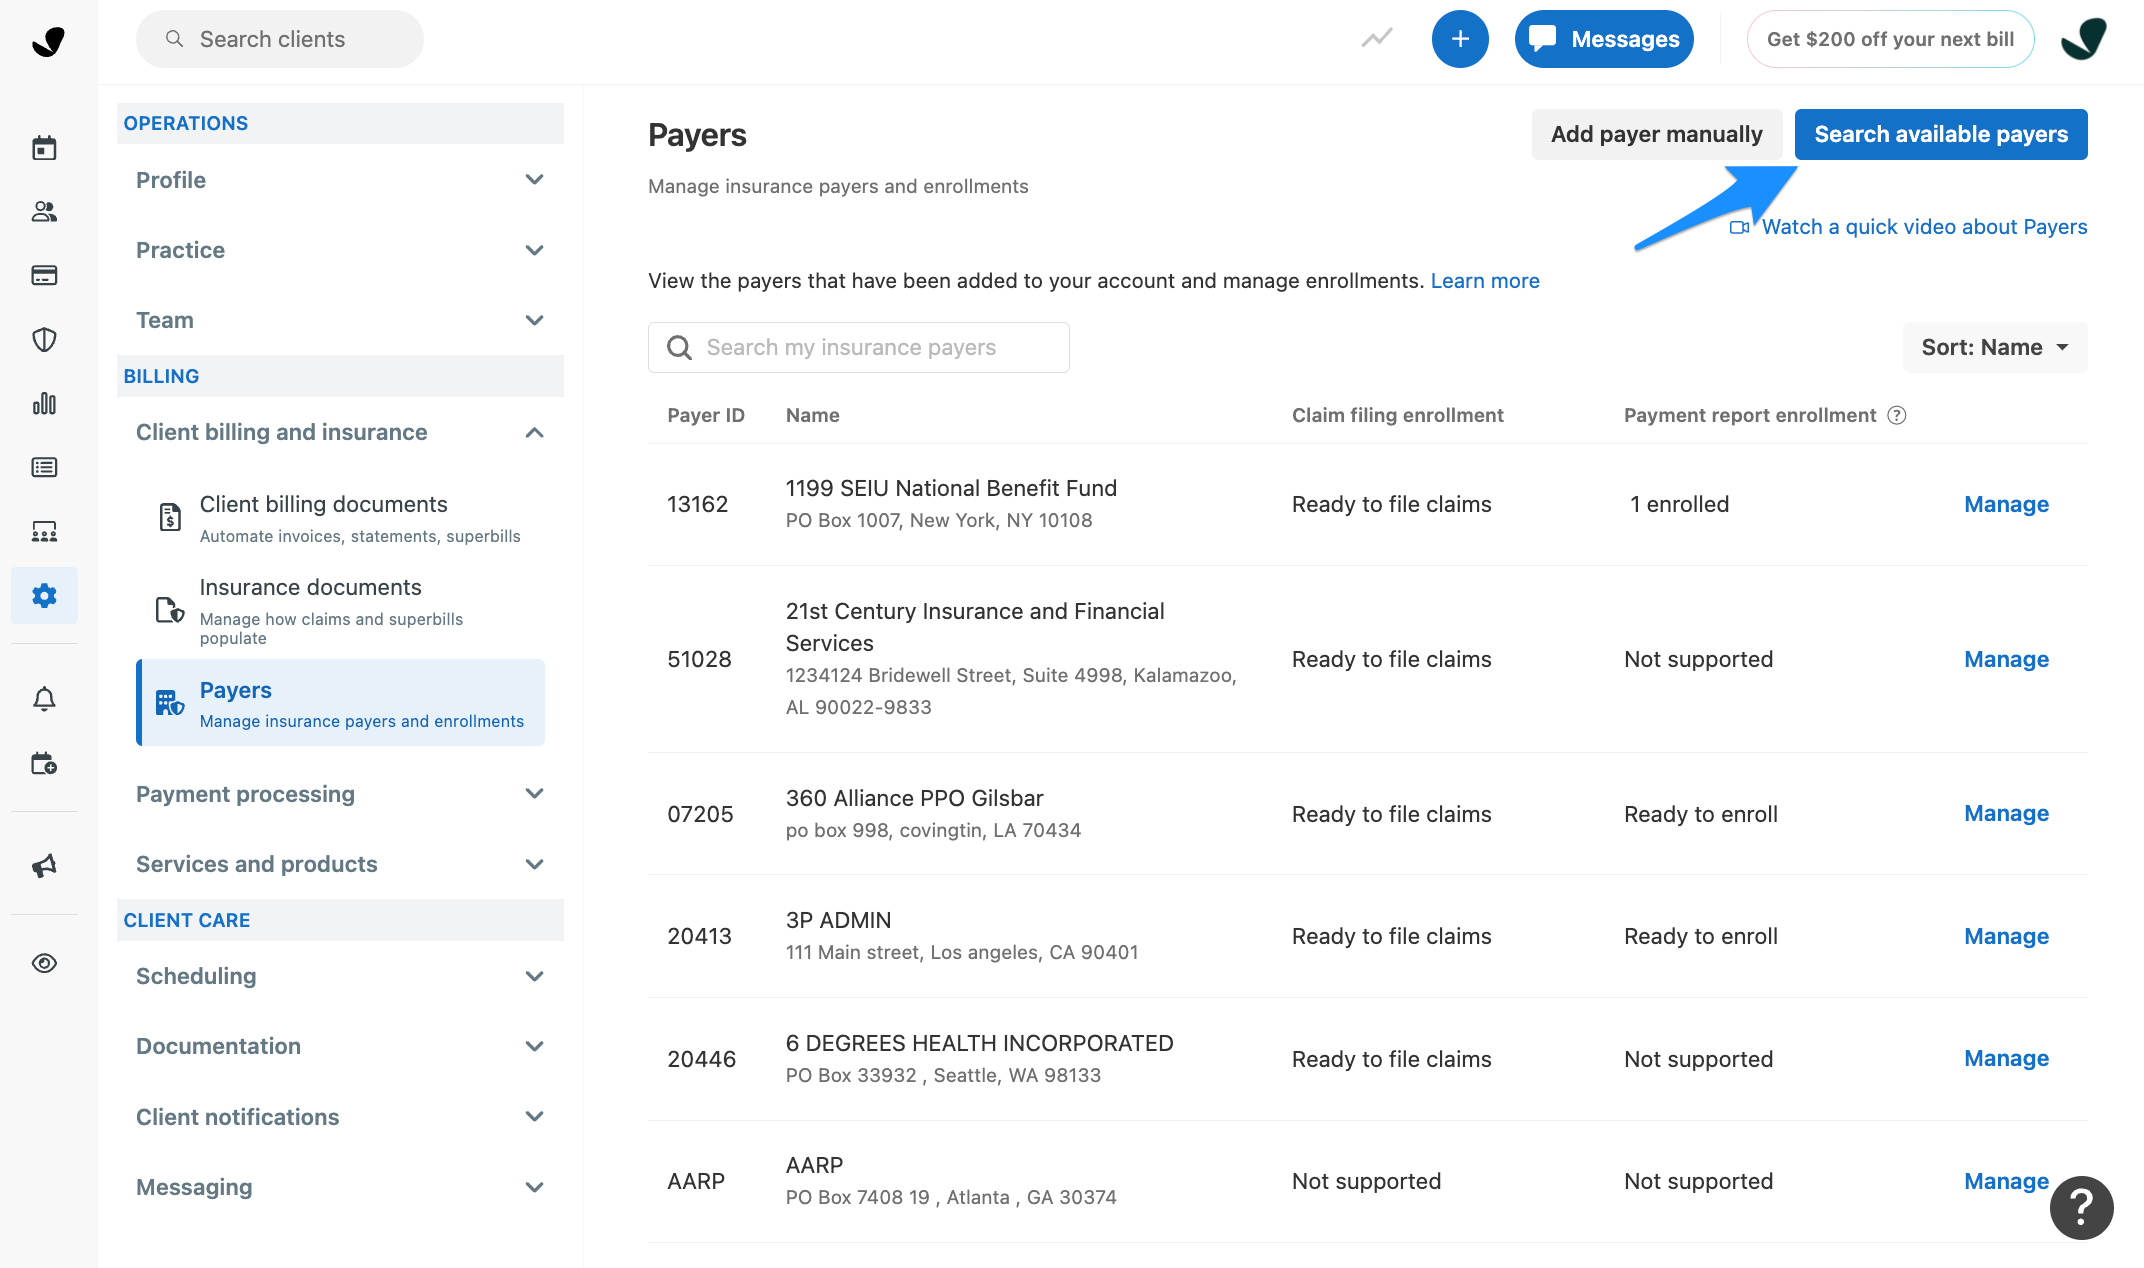Image resolution: width=2144 pixels, height=1268 pixels.
Task: Select Insurance documents in the sidebar menu
Action: [x=311, y=587]
